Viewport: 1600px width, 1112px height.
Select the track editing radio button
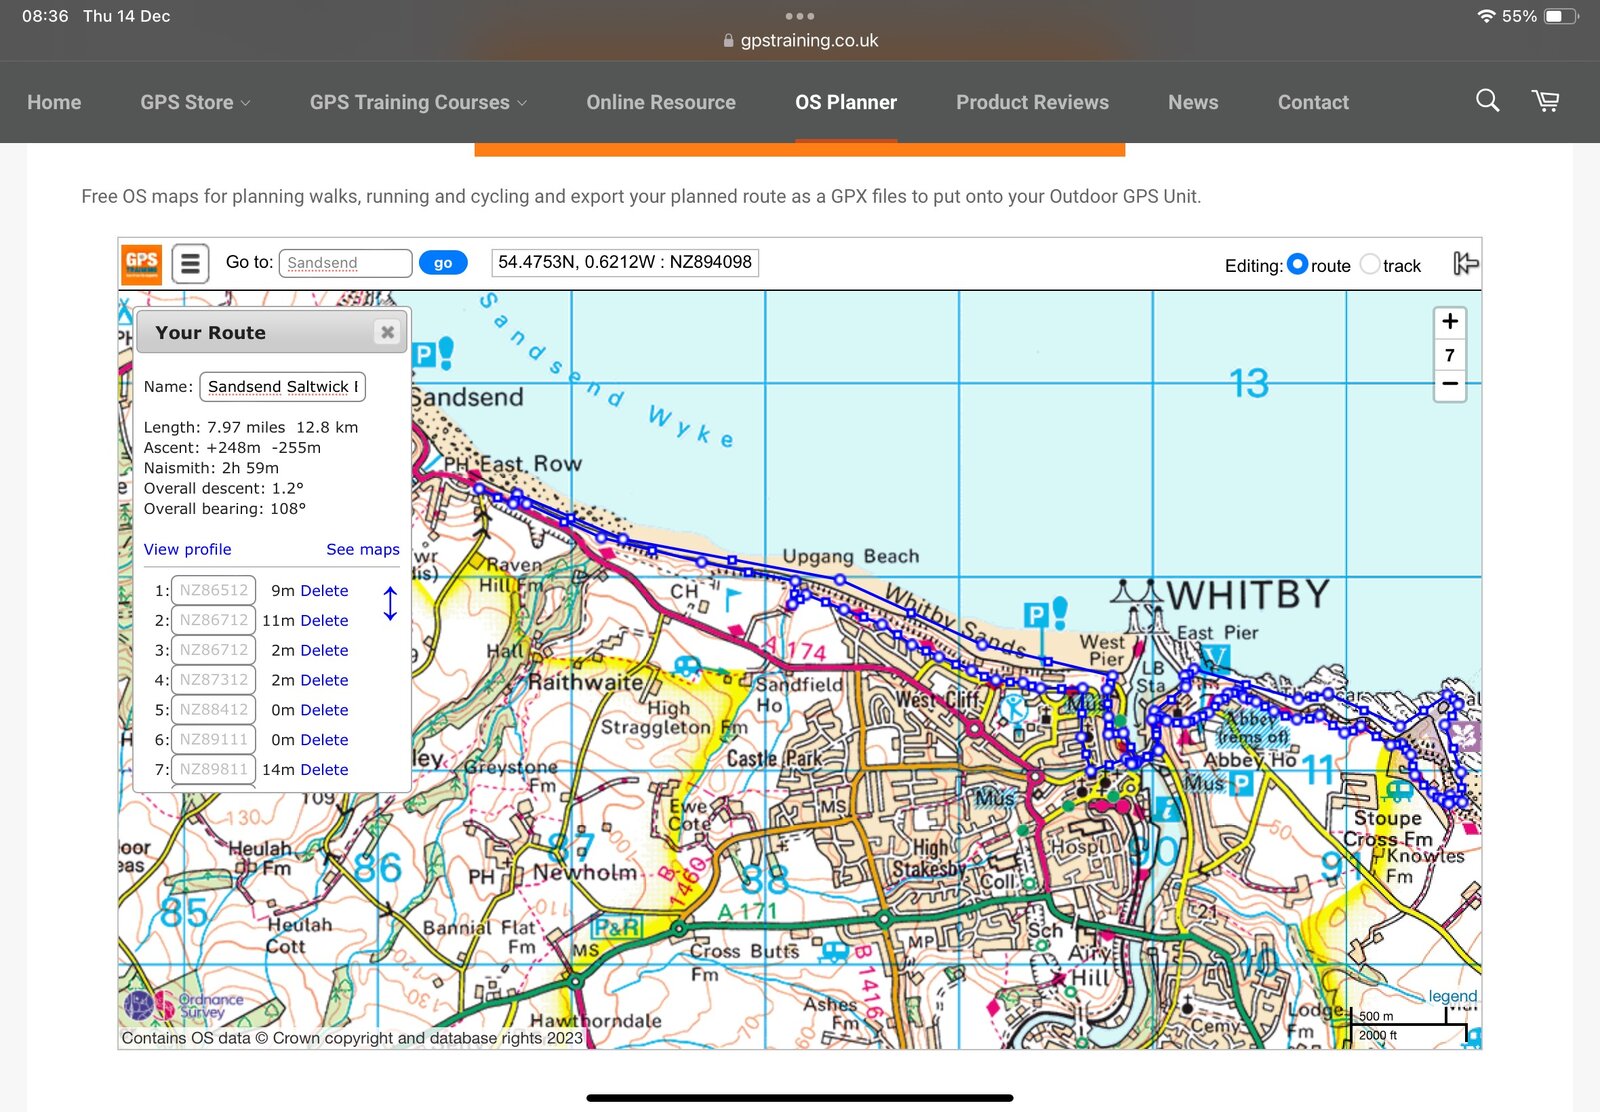[1370, 264]
